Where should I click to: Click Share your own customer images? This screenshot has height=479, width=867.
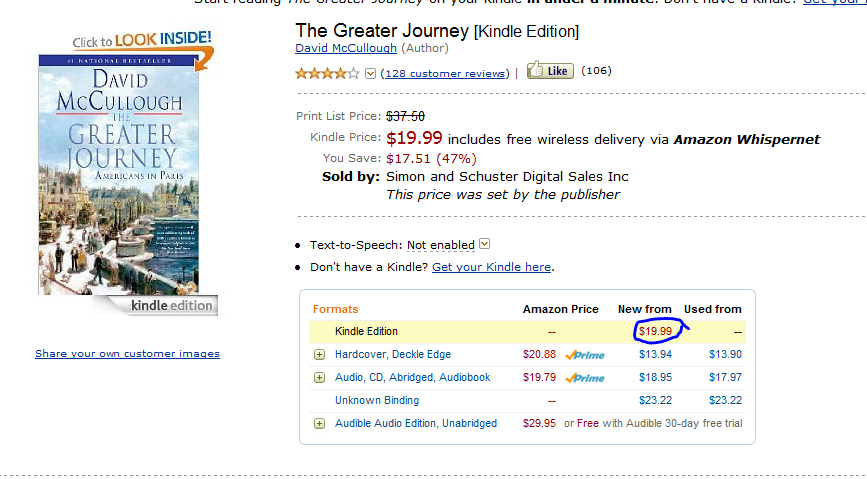click(x=127, y=353)
